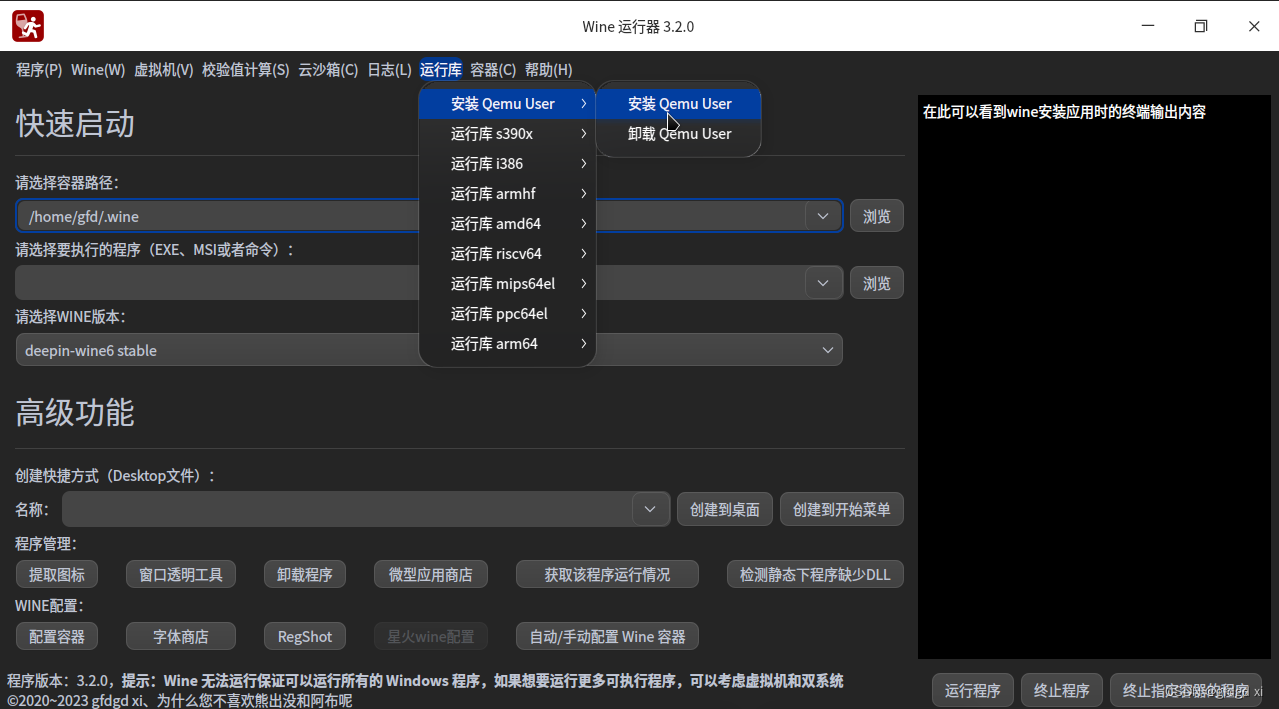
Task: Click the 运行程序 button
Action: pyautogui.click(x=973, y=690)
